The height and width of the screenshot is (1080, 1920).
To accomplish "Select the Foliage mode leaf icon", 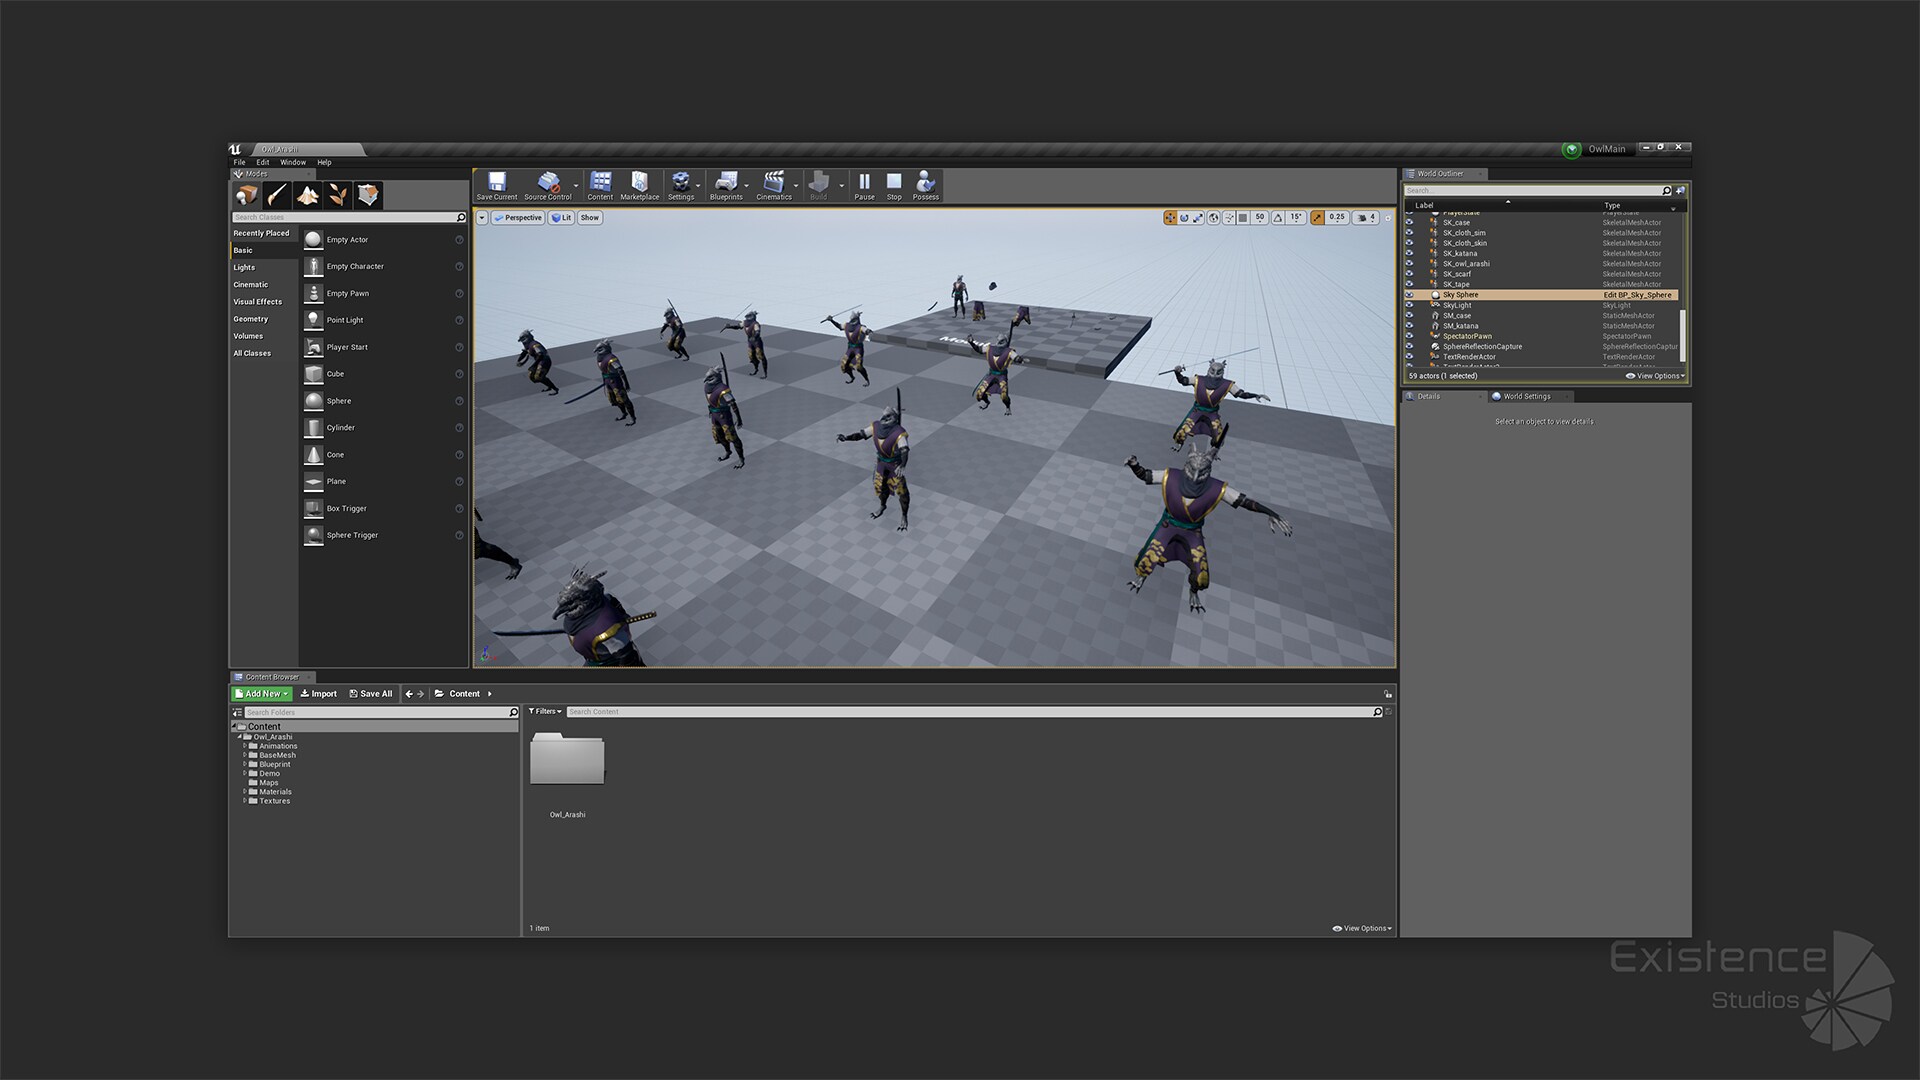I will pyautogui.click(x=338, y=195).
